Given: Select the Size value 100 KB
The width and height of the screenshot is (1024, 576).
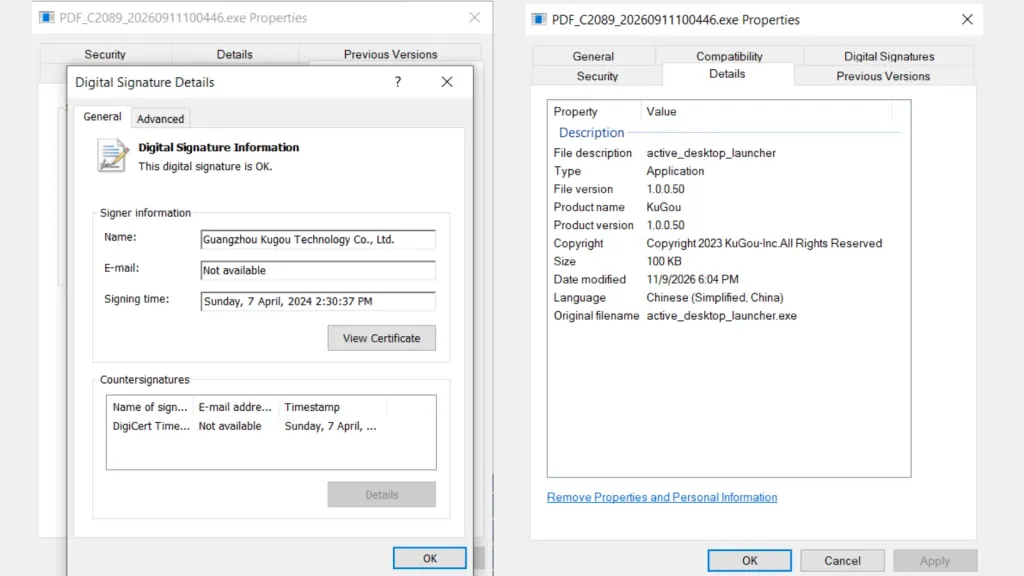Looking at the screenshot, I should pos(664,261).
